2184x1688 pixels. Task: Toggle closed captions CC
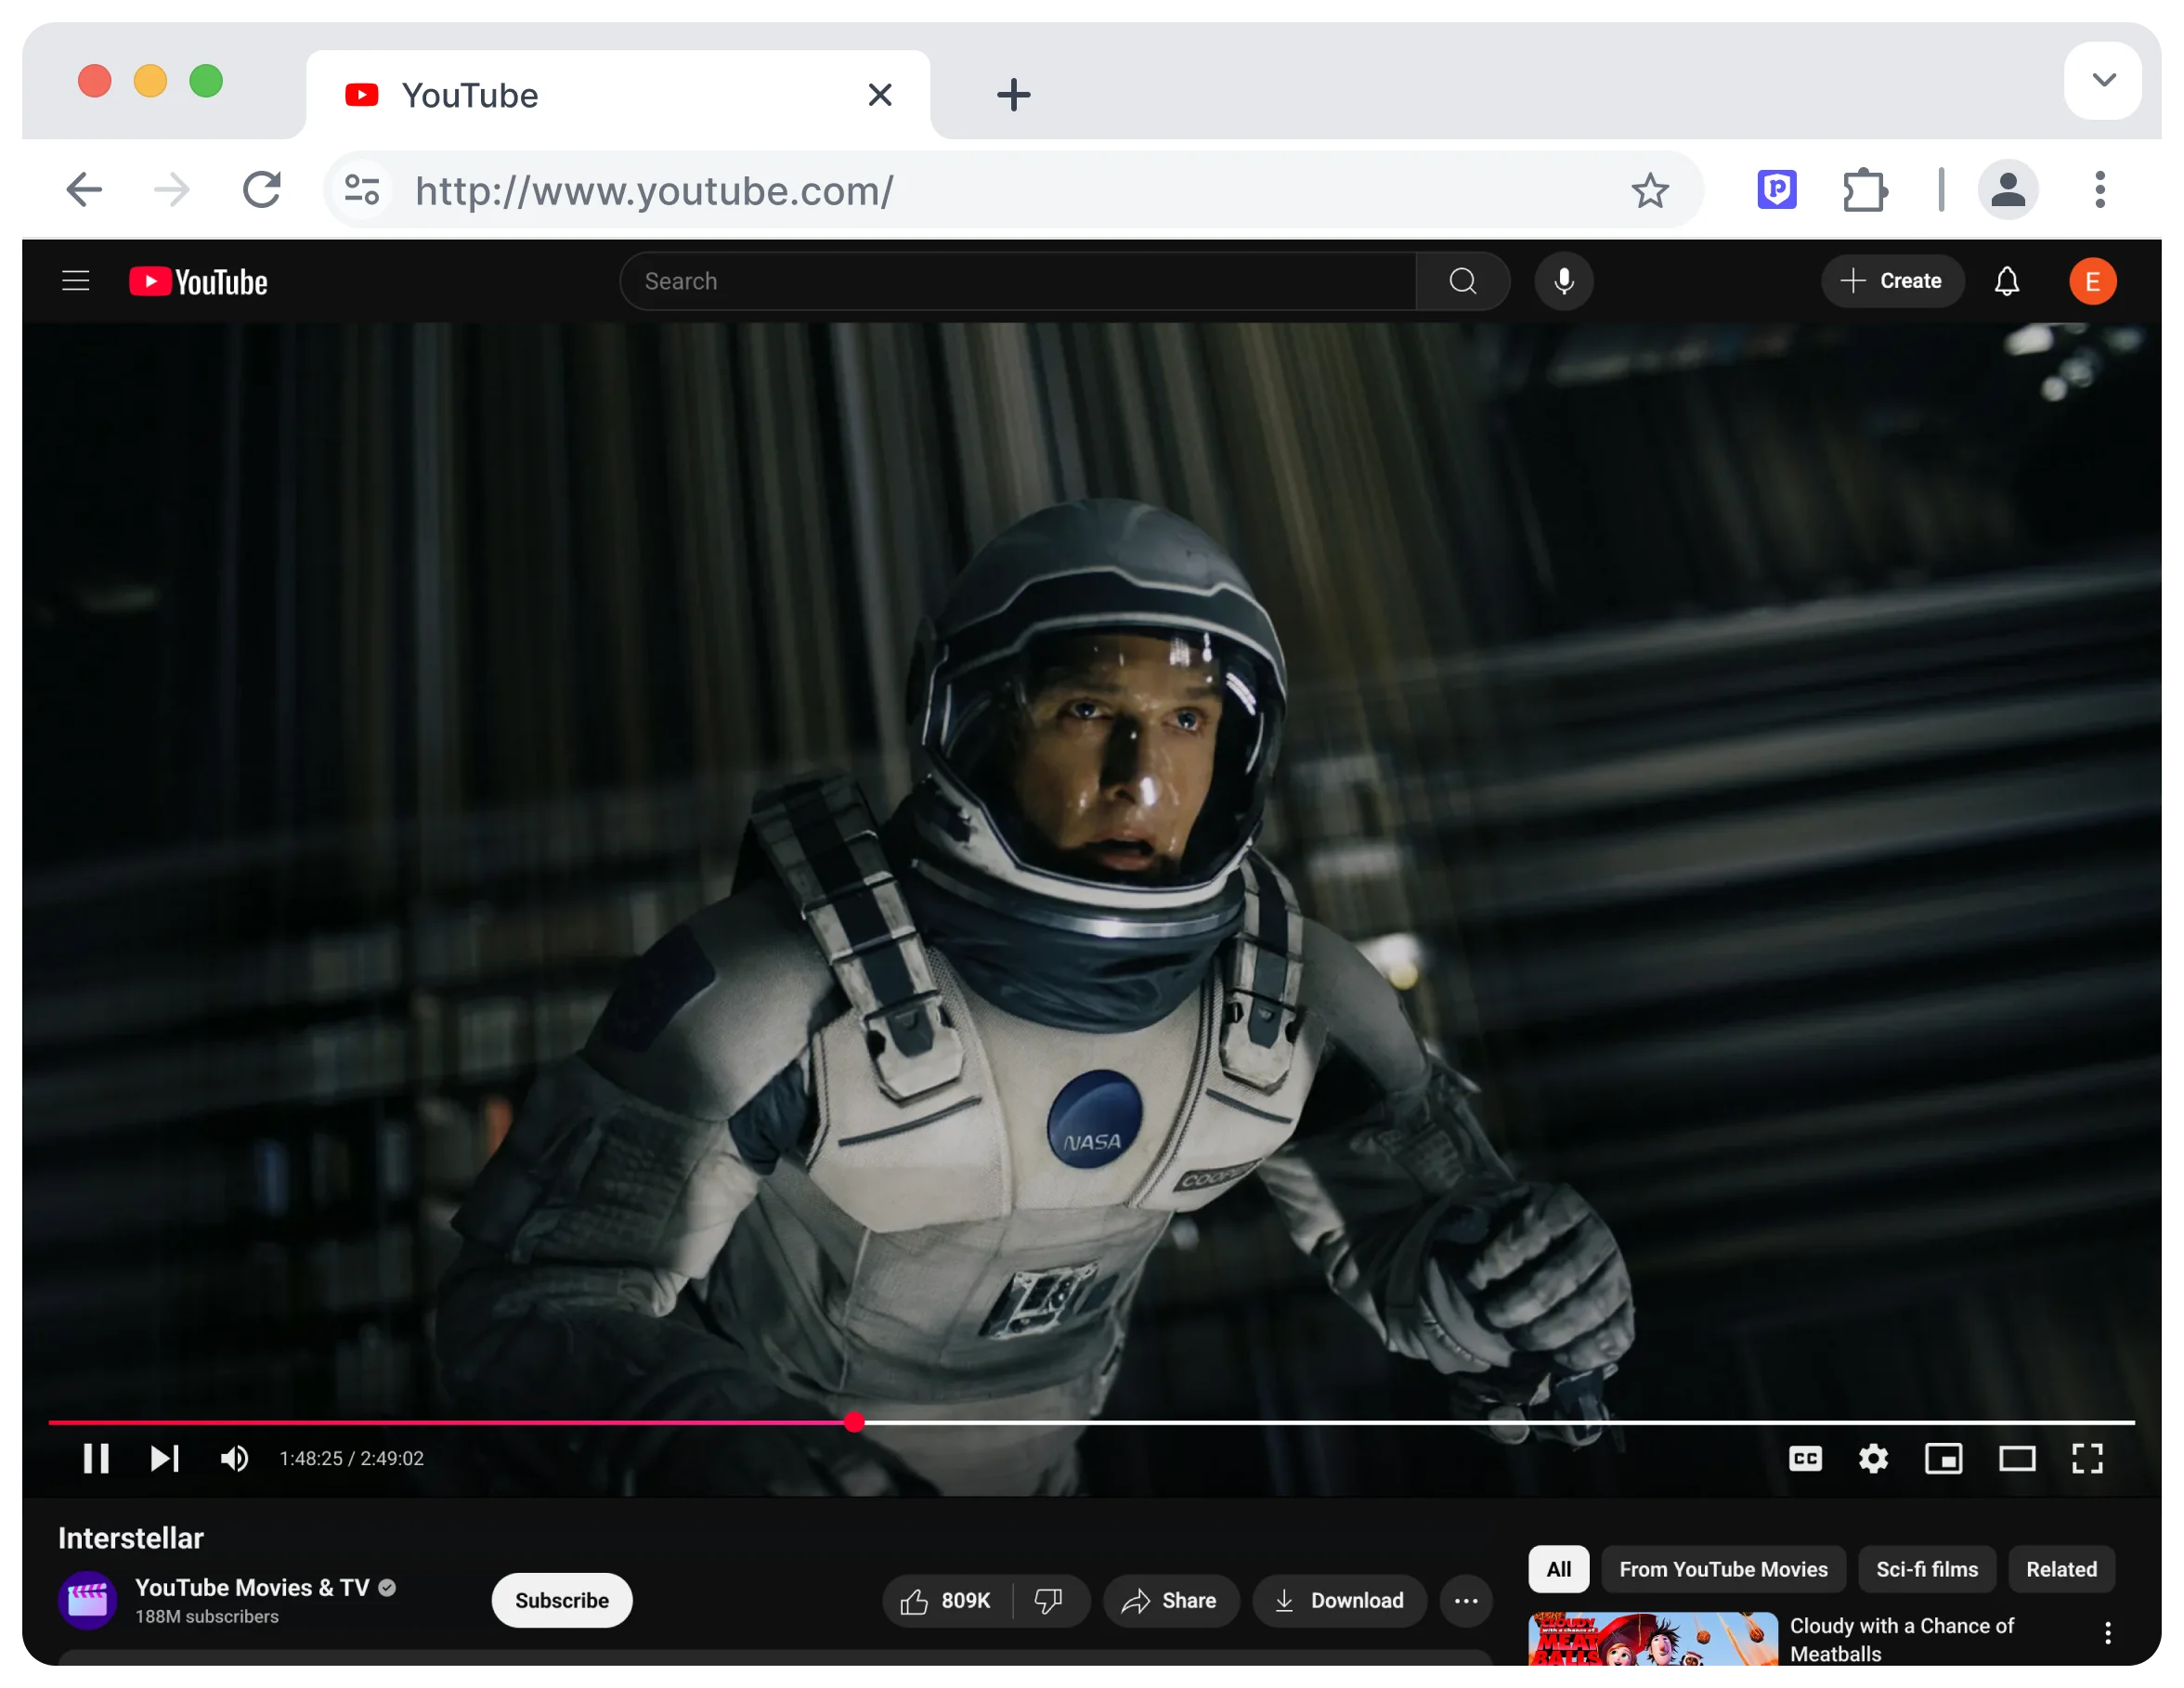point(1805,1459)
